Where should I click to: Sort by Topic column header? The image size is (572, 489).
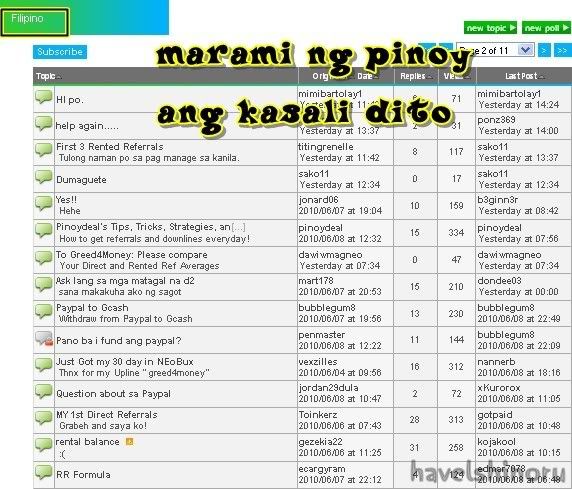pyautogui.click(x=46, y=76)
